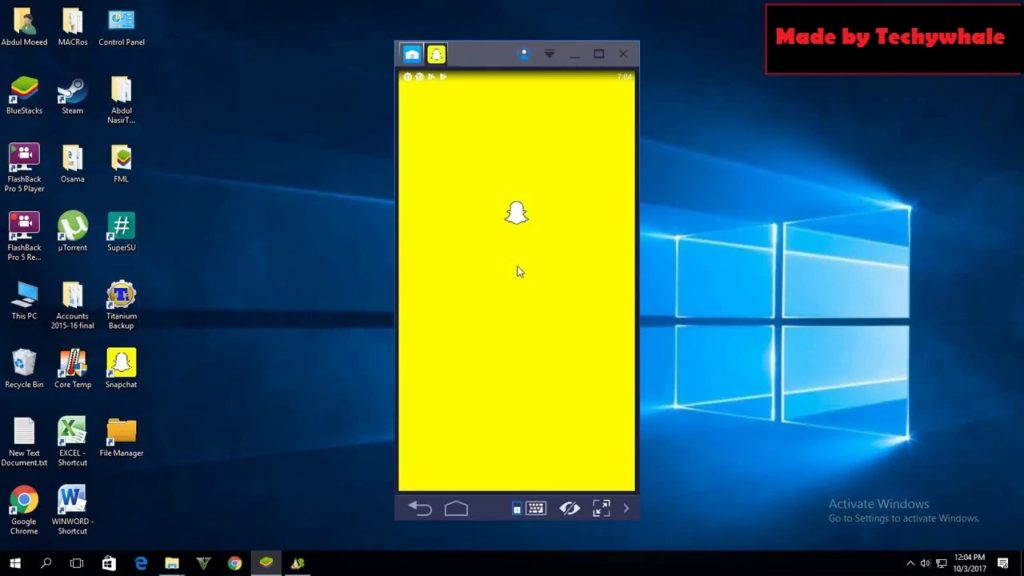Image resolution: width=1024 pixels, height=576 pixels.
Task: Open the BlueStacks keyboard controls icon
Action: click(x=536, y=508)
